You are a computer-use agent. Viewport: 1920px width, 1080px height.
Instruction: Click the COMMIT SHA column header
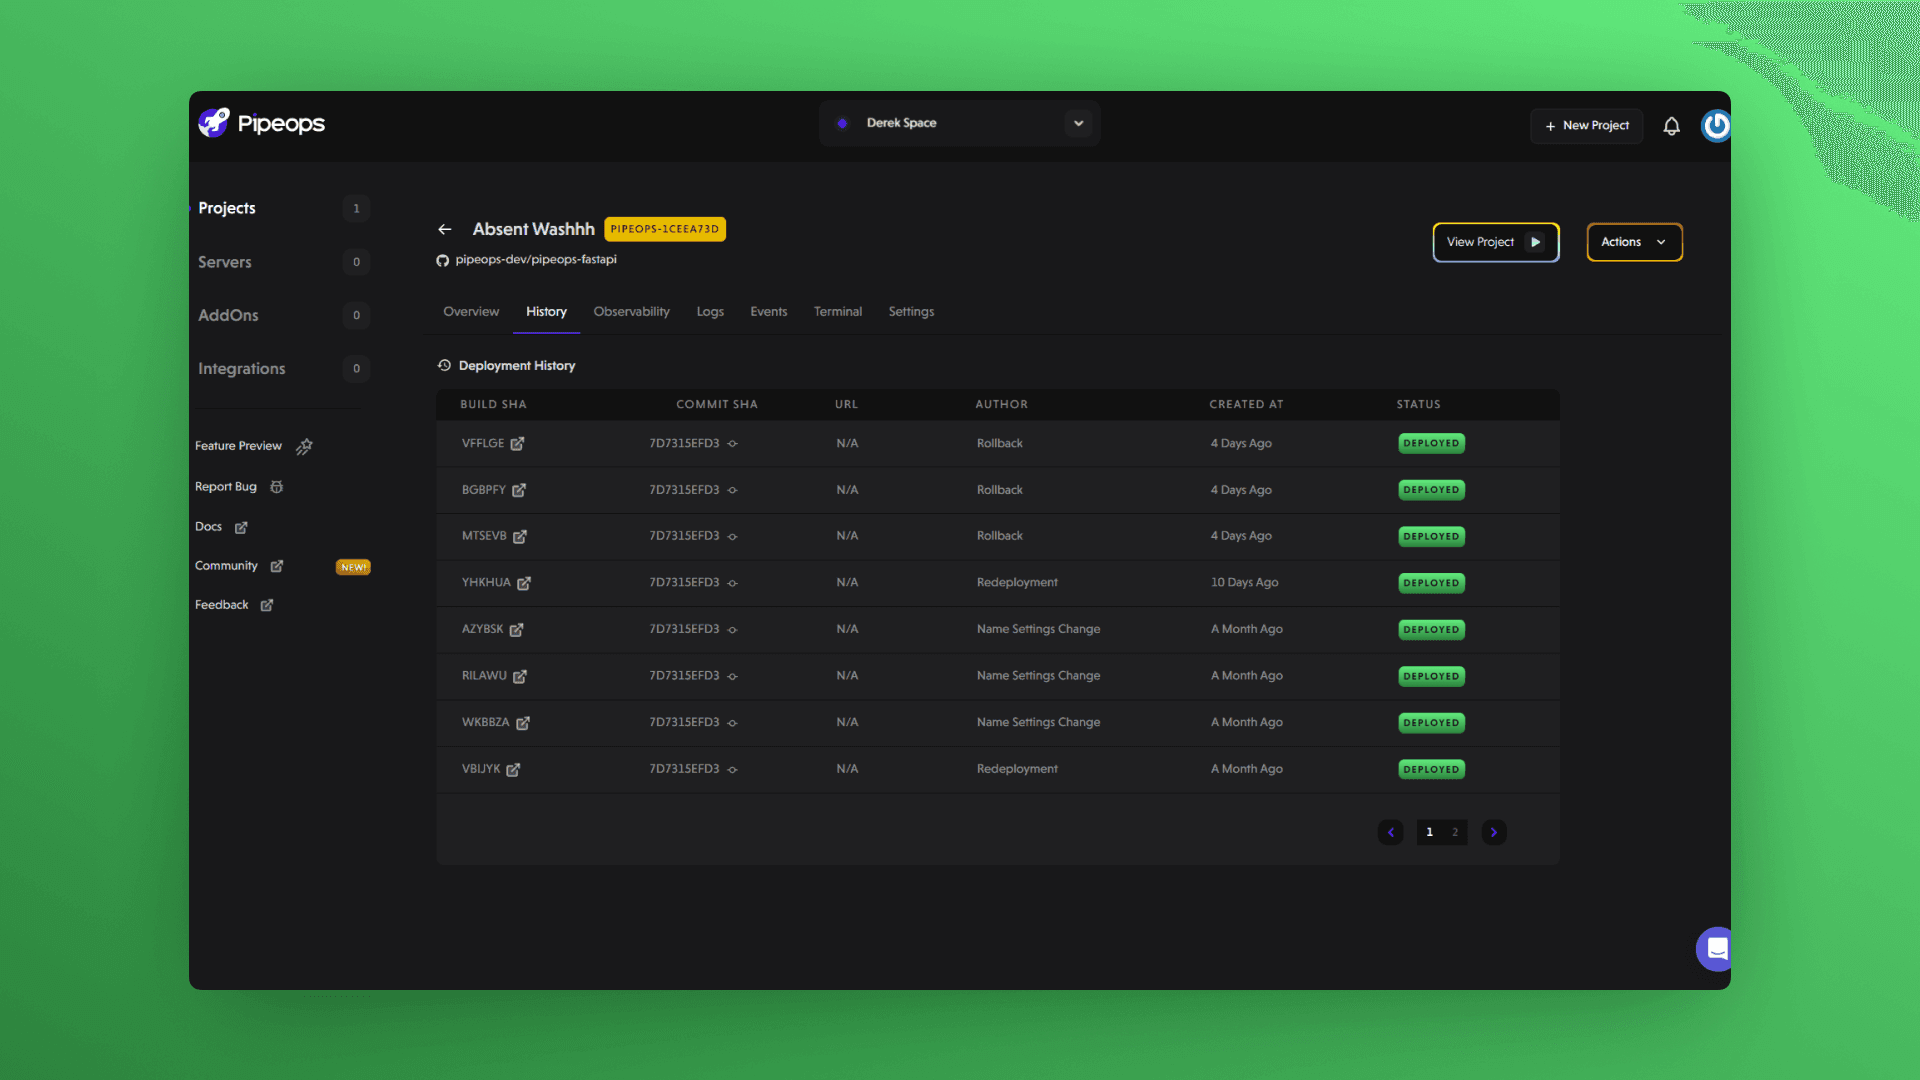pos(717,405)
